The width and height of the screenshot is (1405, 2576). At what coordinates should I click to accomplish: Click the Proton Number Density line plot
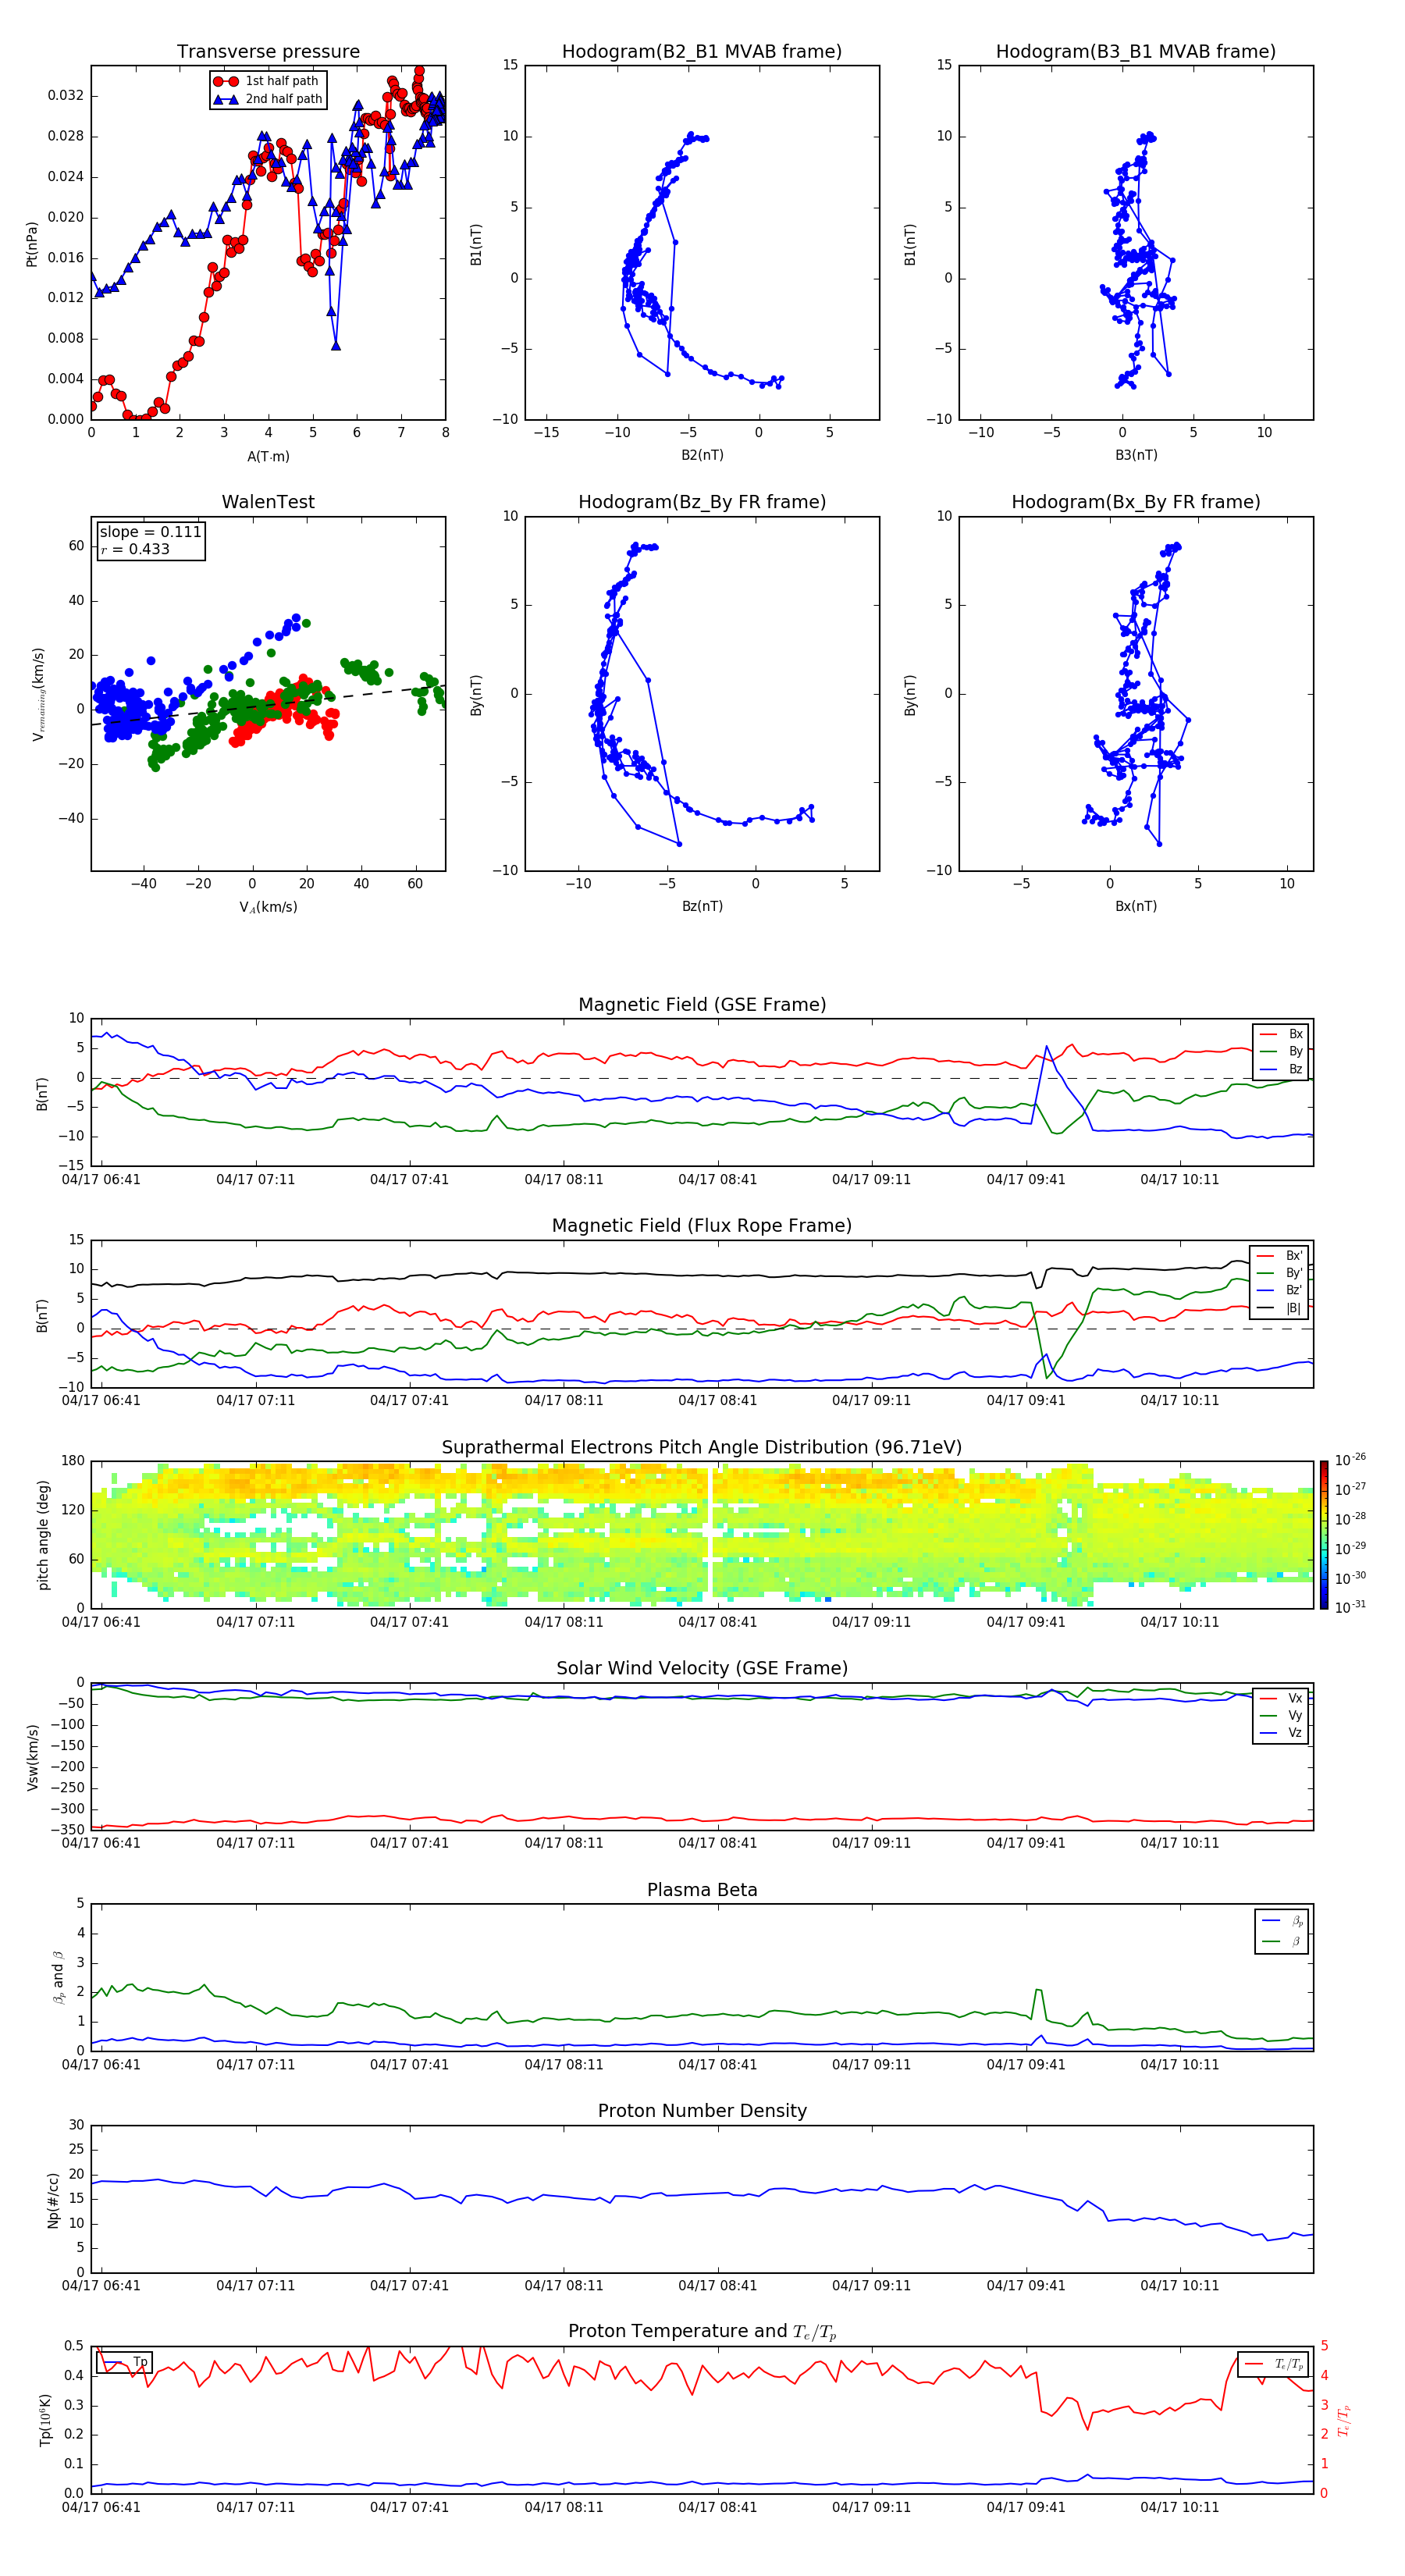tap(702, 2199)
